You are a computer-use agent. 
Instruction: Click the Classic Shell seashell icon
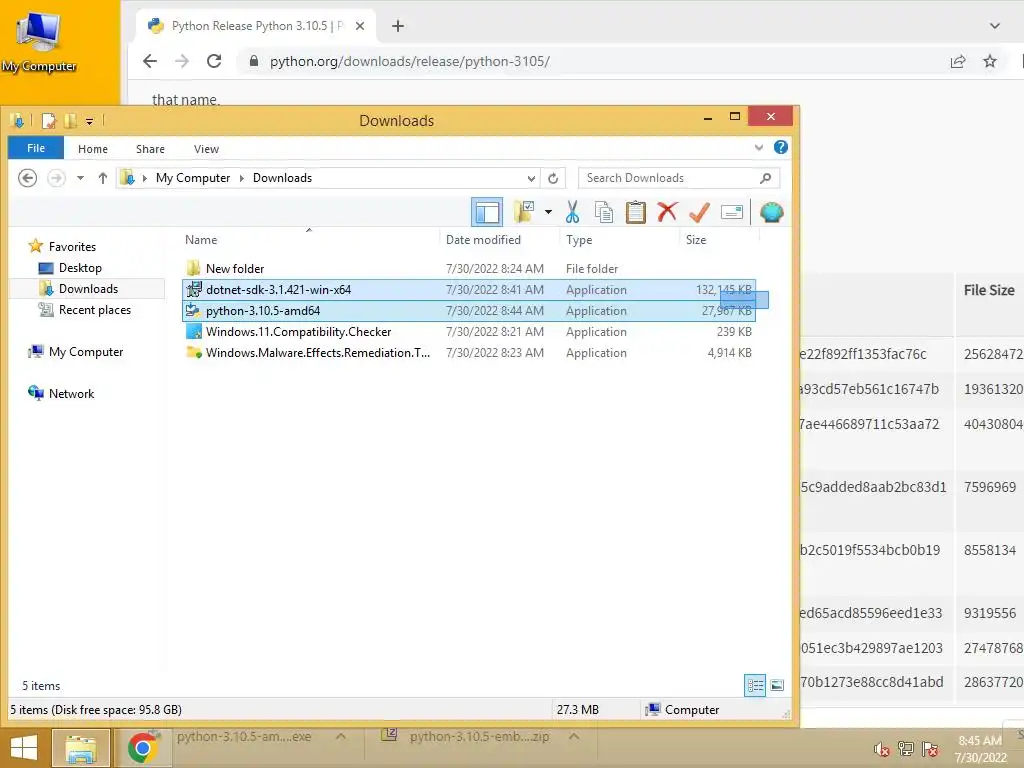(x=771, y=212)
